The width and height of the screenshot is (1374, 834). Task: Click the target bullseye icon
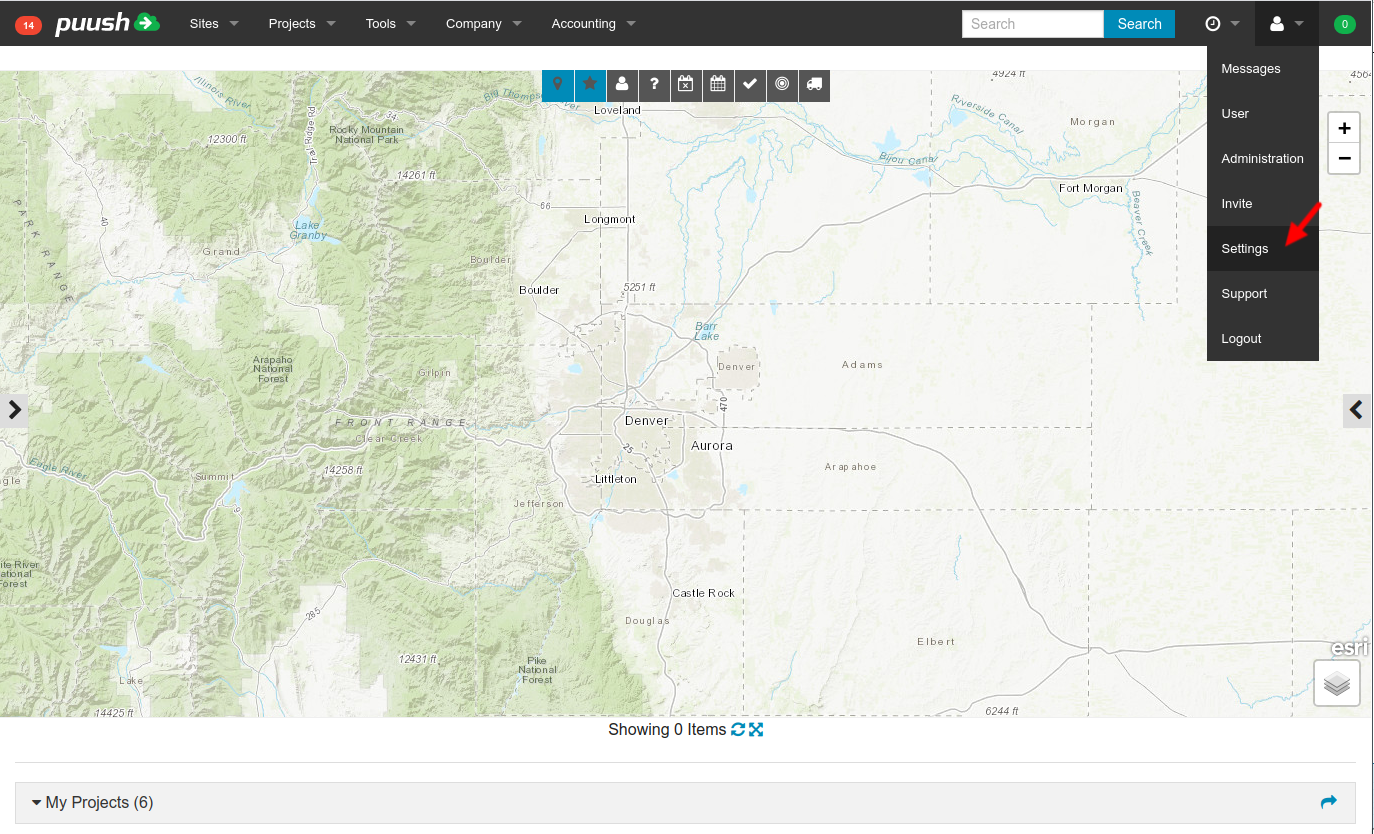coord(782,85)
